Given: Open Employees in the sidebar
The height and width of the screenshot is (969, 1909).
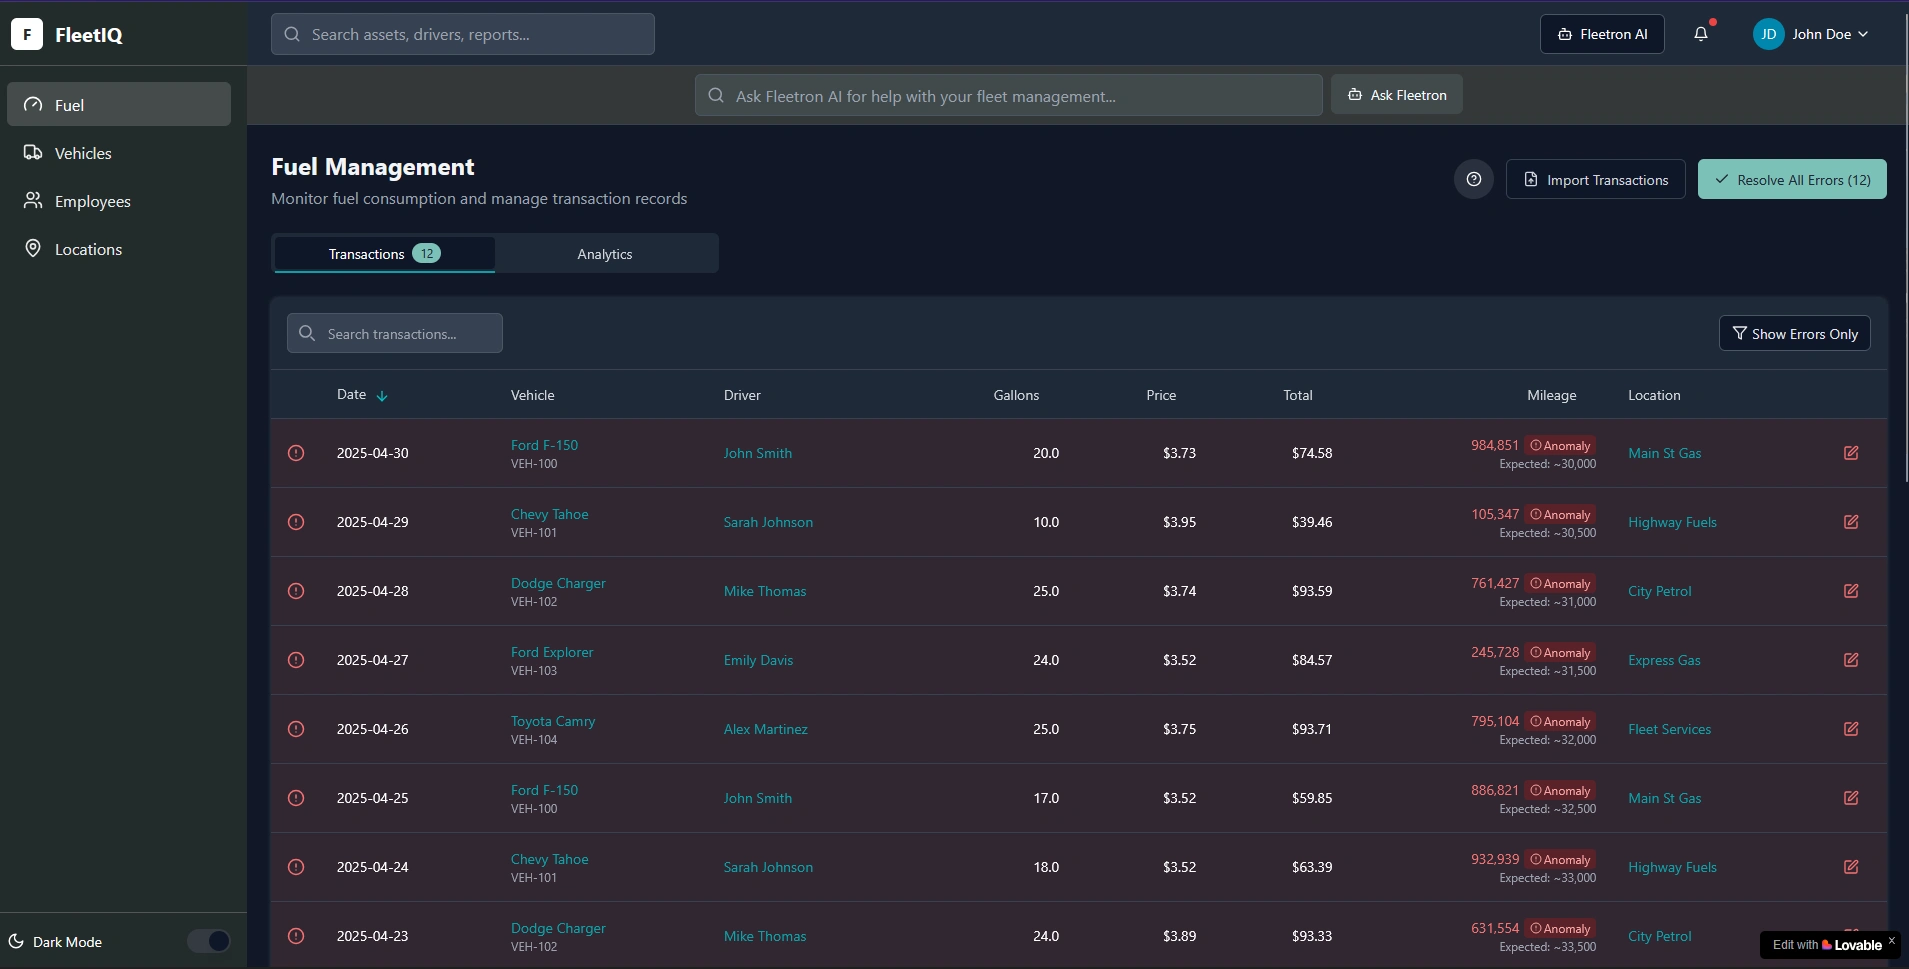Looking at the screenshot, I should tap(119, 201).
